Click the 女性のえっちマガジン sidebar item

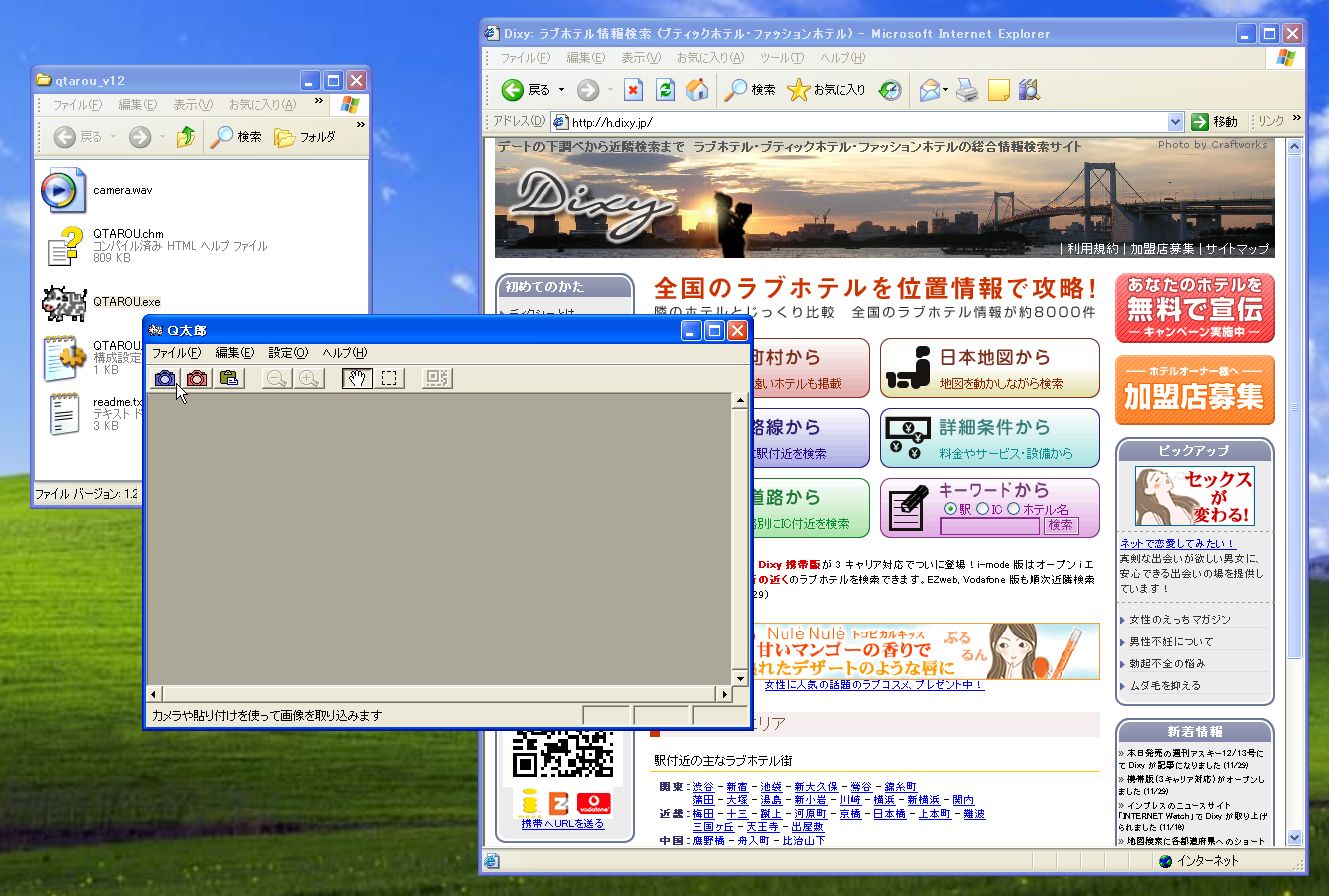(x=1180, y=620)
